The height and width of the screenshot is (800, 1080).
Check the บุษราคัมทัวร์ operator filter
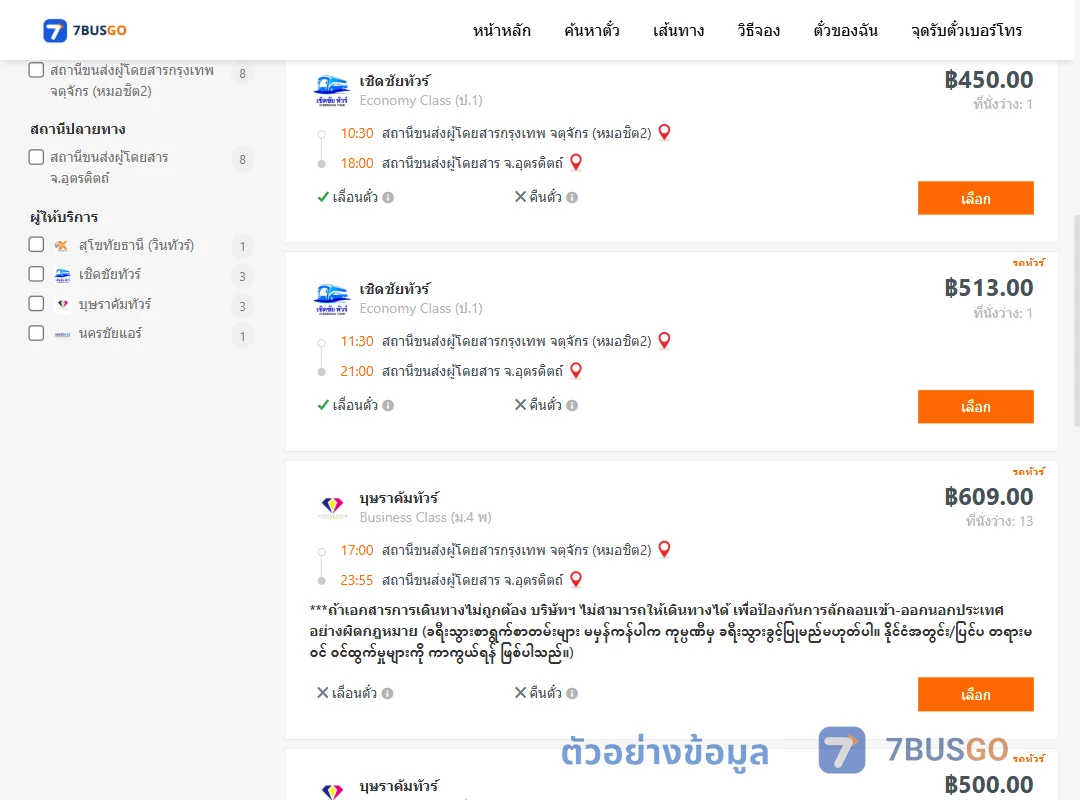click(x=37, y=304)
